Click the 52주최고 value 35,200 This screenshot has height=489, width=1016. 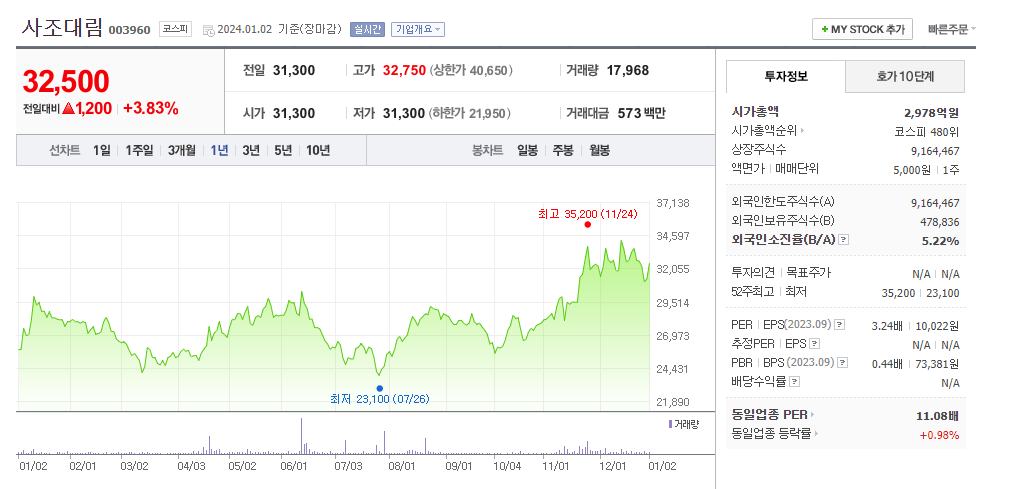899,293
